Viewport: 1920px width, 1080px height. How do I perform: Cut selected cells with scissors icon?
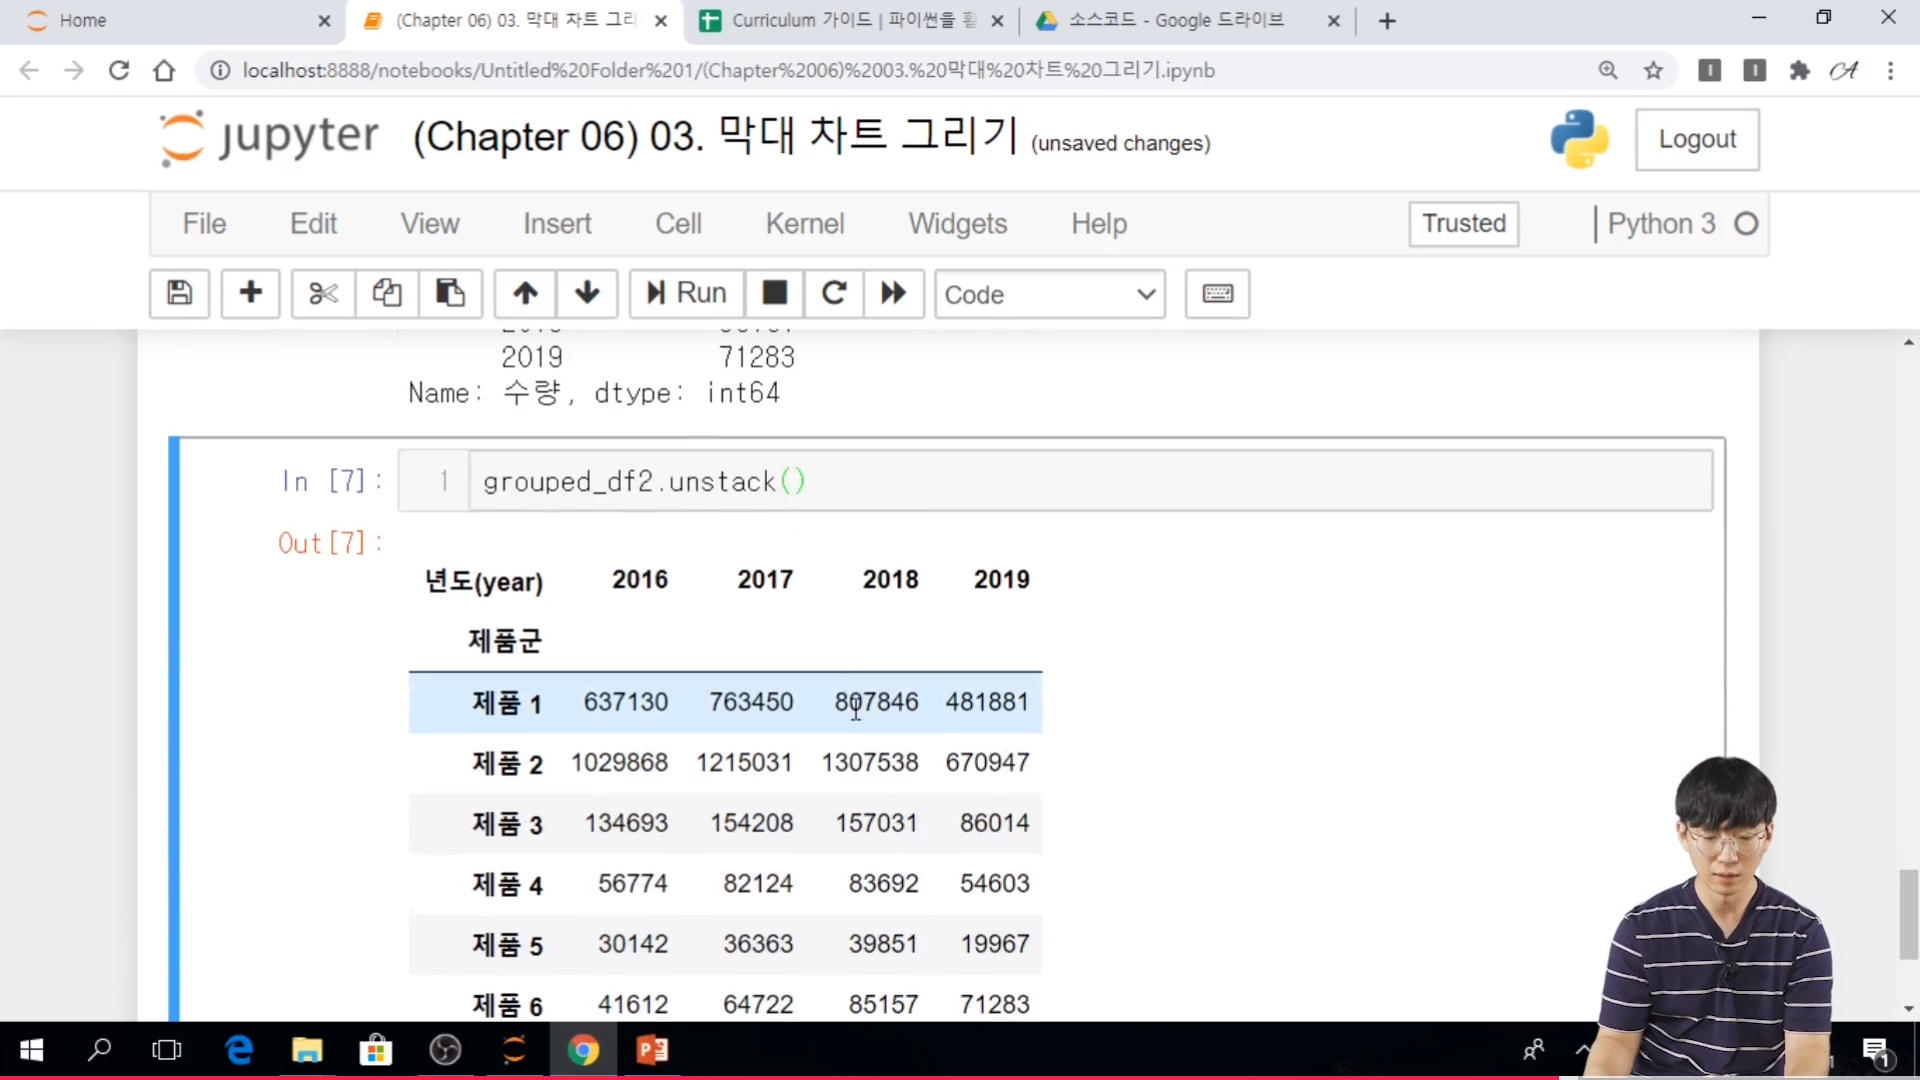point(323,293)
